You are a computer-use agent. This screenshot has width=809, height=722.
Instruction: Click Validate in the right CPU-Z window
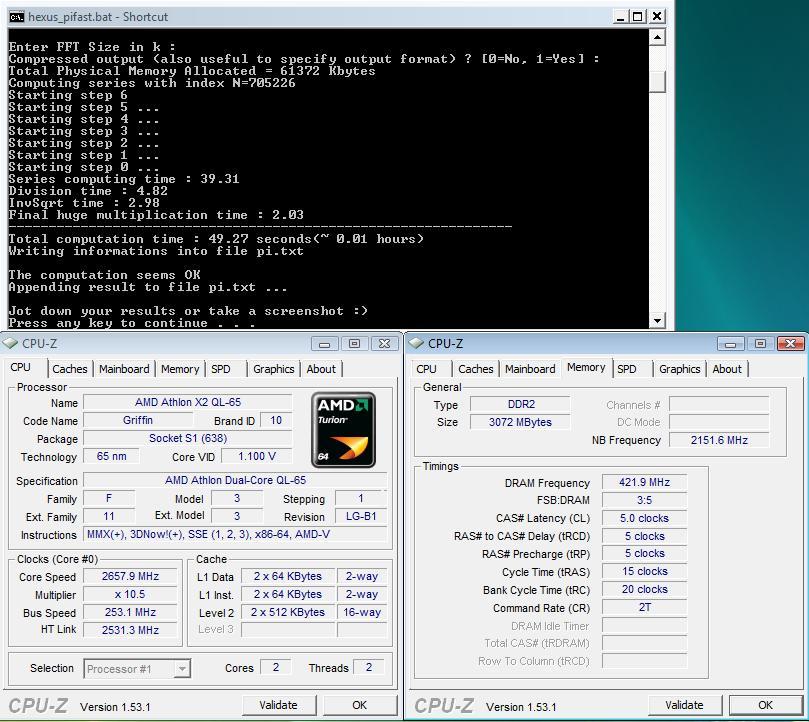click(684, 705)
